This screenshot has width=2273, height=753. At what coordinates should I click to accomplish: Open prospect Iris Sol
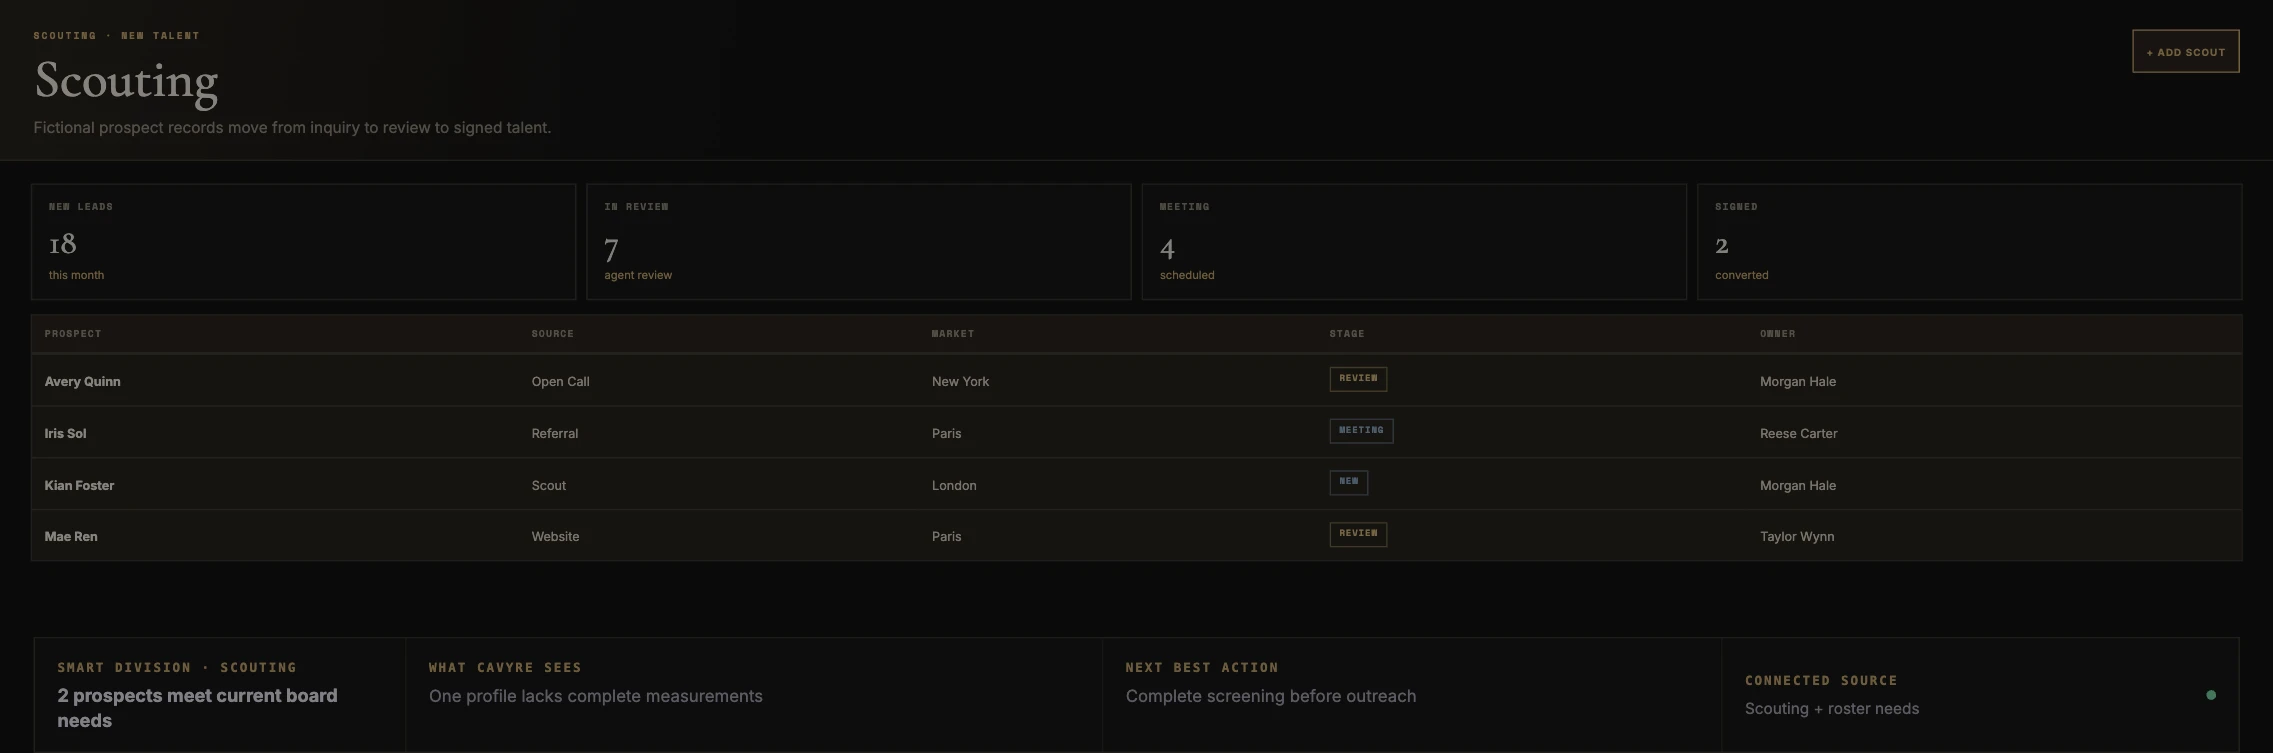(x=65, y=433)
